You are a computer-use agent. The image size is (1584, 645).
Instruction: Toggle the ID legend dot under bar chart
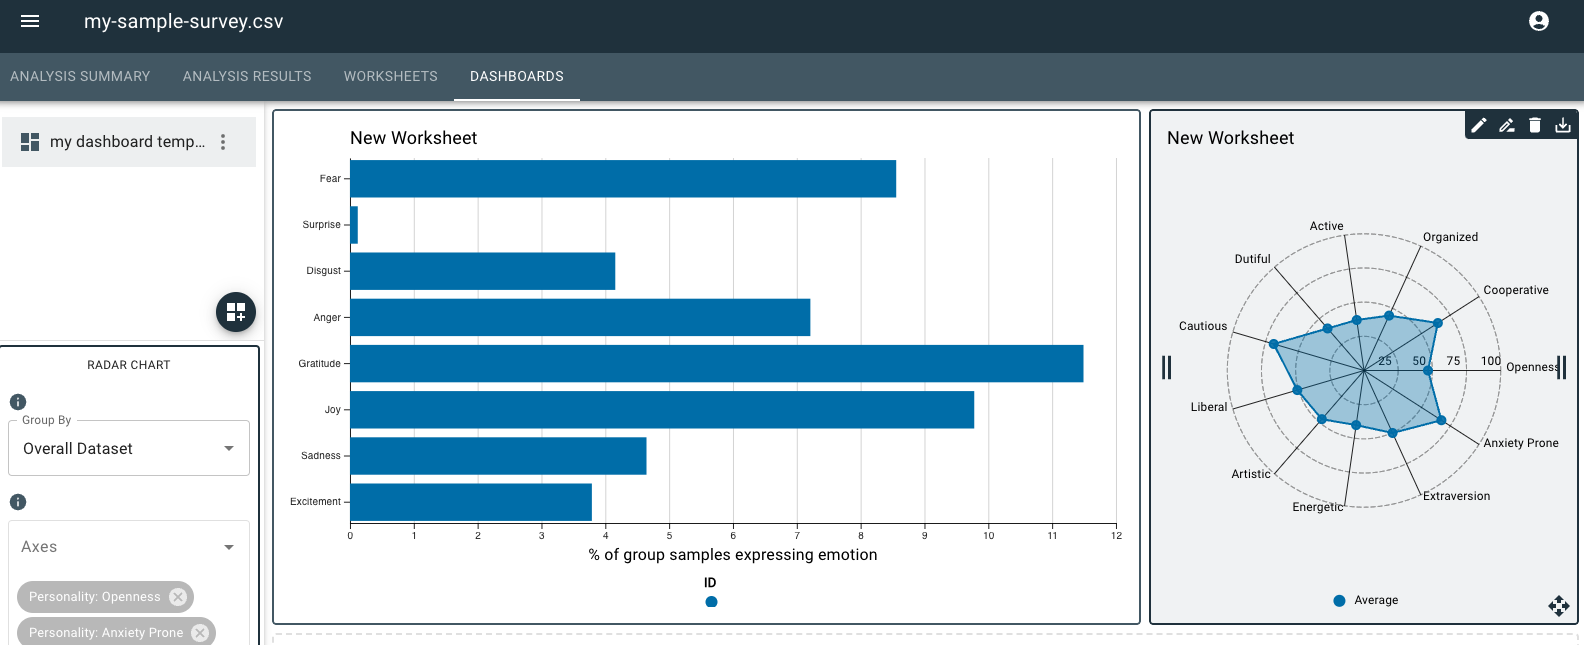click(x=711, y=602)
